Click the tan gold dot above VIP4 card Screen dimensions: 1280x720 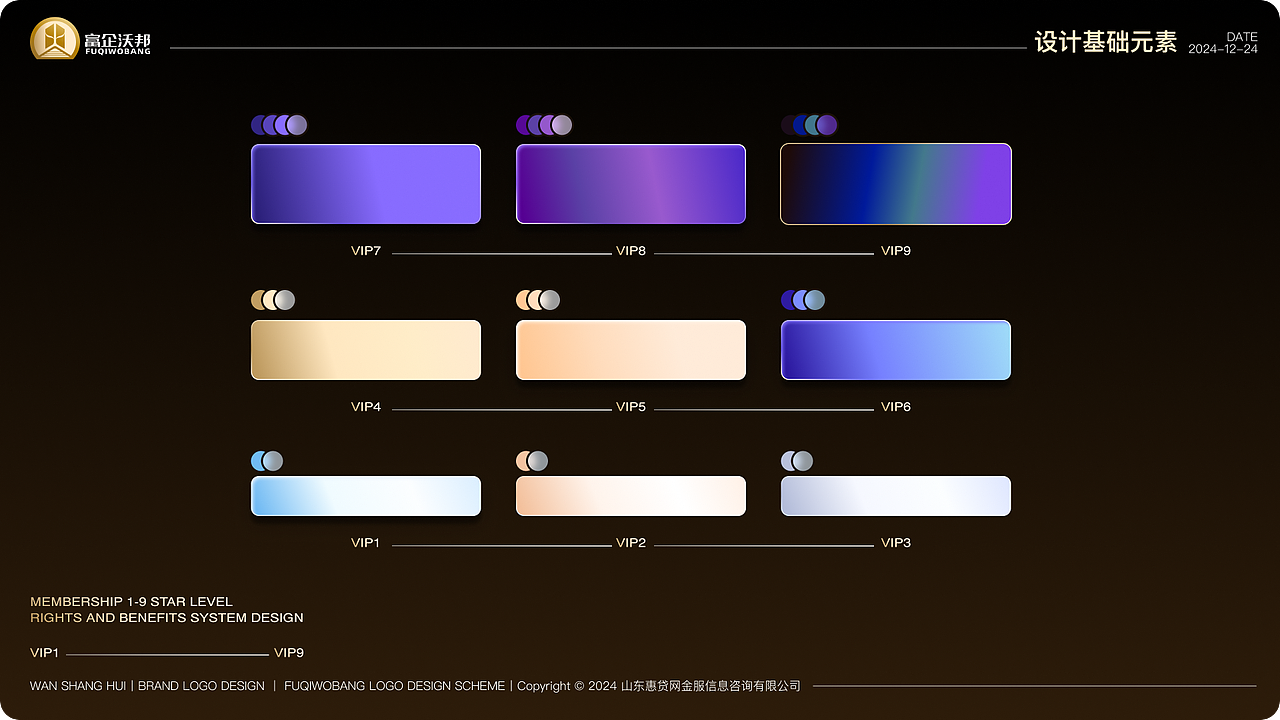click(x=258, y=300)
